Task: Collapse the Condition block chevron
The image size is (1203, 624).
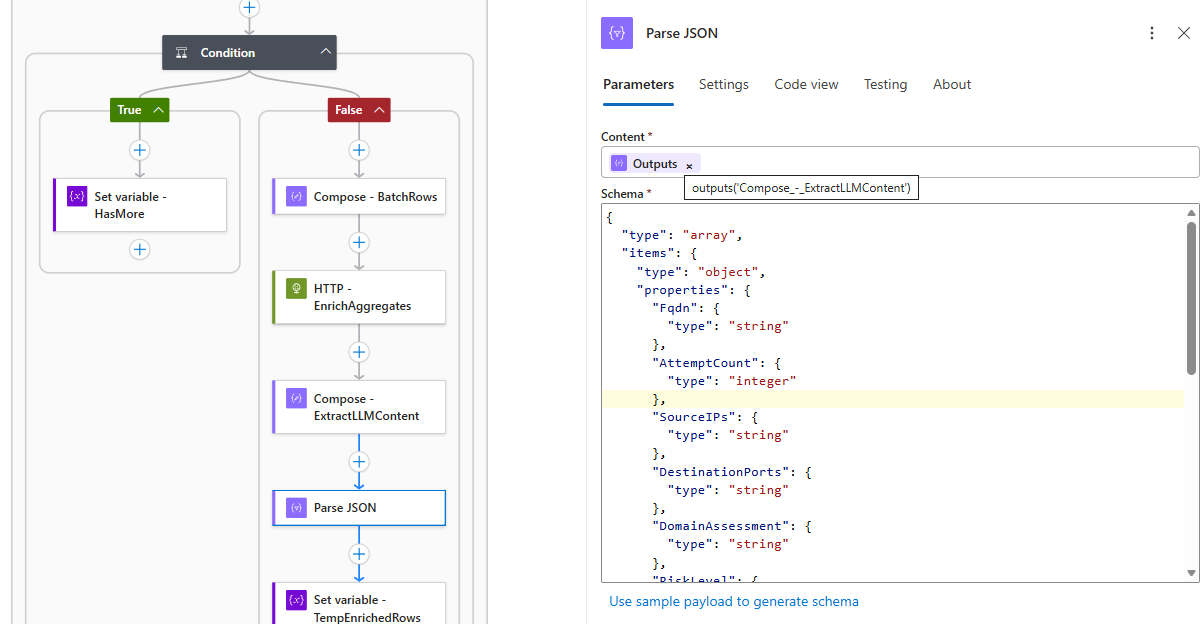Action: [326, 53]
